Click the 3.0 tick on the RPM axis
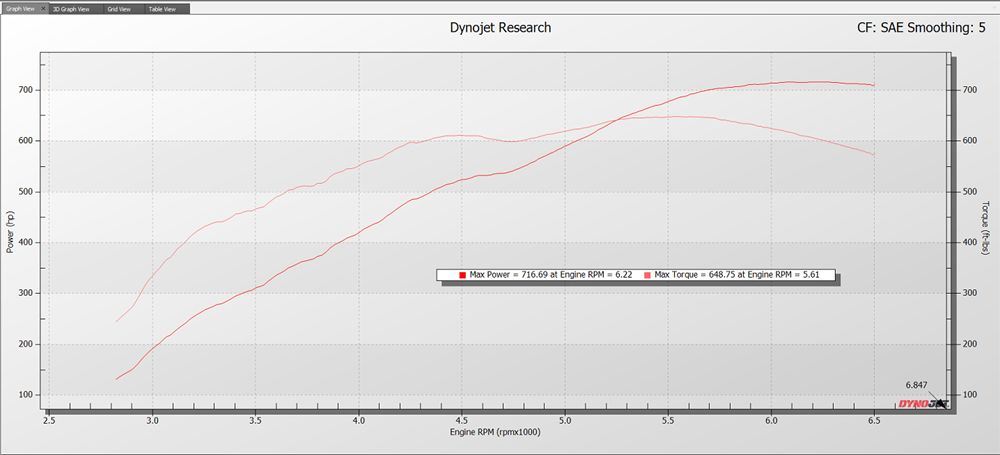Viewport: 1000px width, 455px height. (153, 422)
